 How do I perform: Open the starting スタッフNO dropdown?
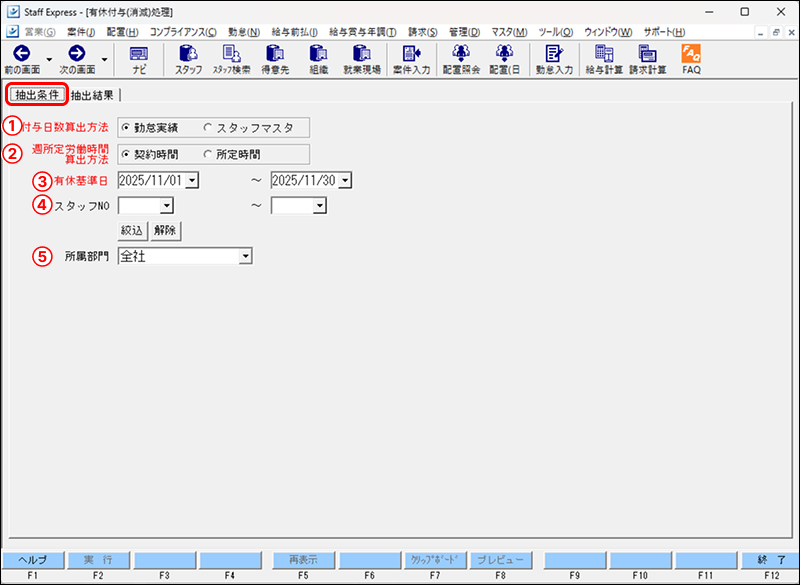[167, 205]
